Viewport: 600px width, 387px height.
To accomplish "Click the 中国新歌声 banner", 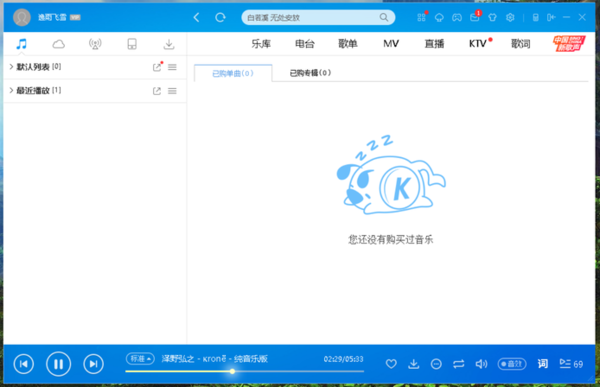I will (x=569, y=43).
